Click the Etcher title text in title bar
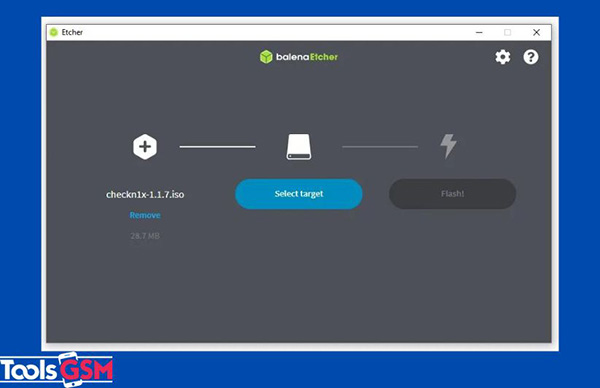The width and height of the screenshot is (600, 388). (x=72, y=32)
